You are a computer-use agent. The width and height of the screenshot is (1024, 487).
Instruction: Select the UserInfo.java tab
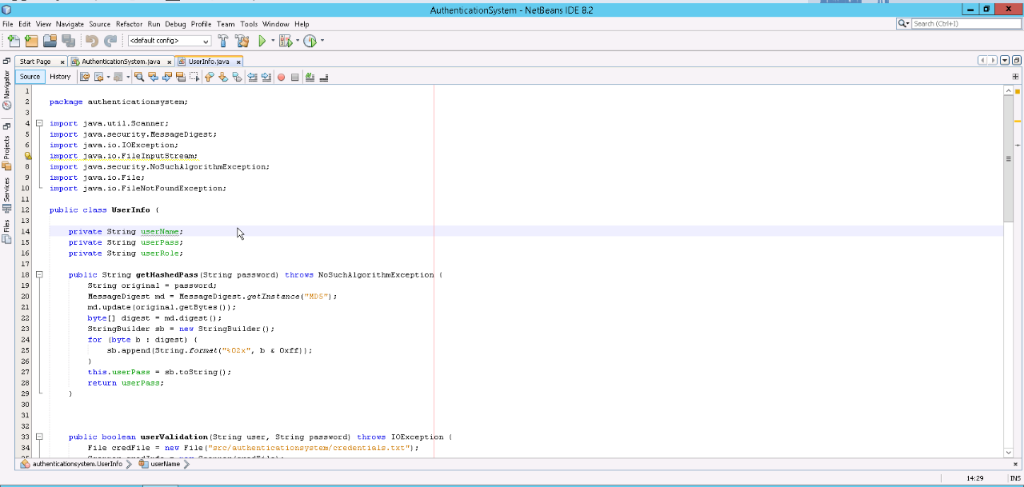208,61
